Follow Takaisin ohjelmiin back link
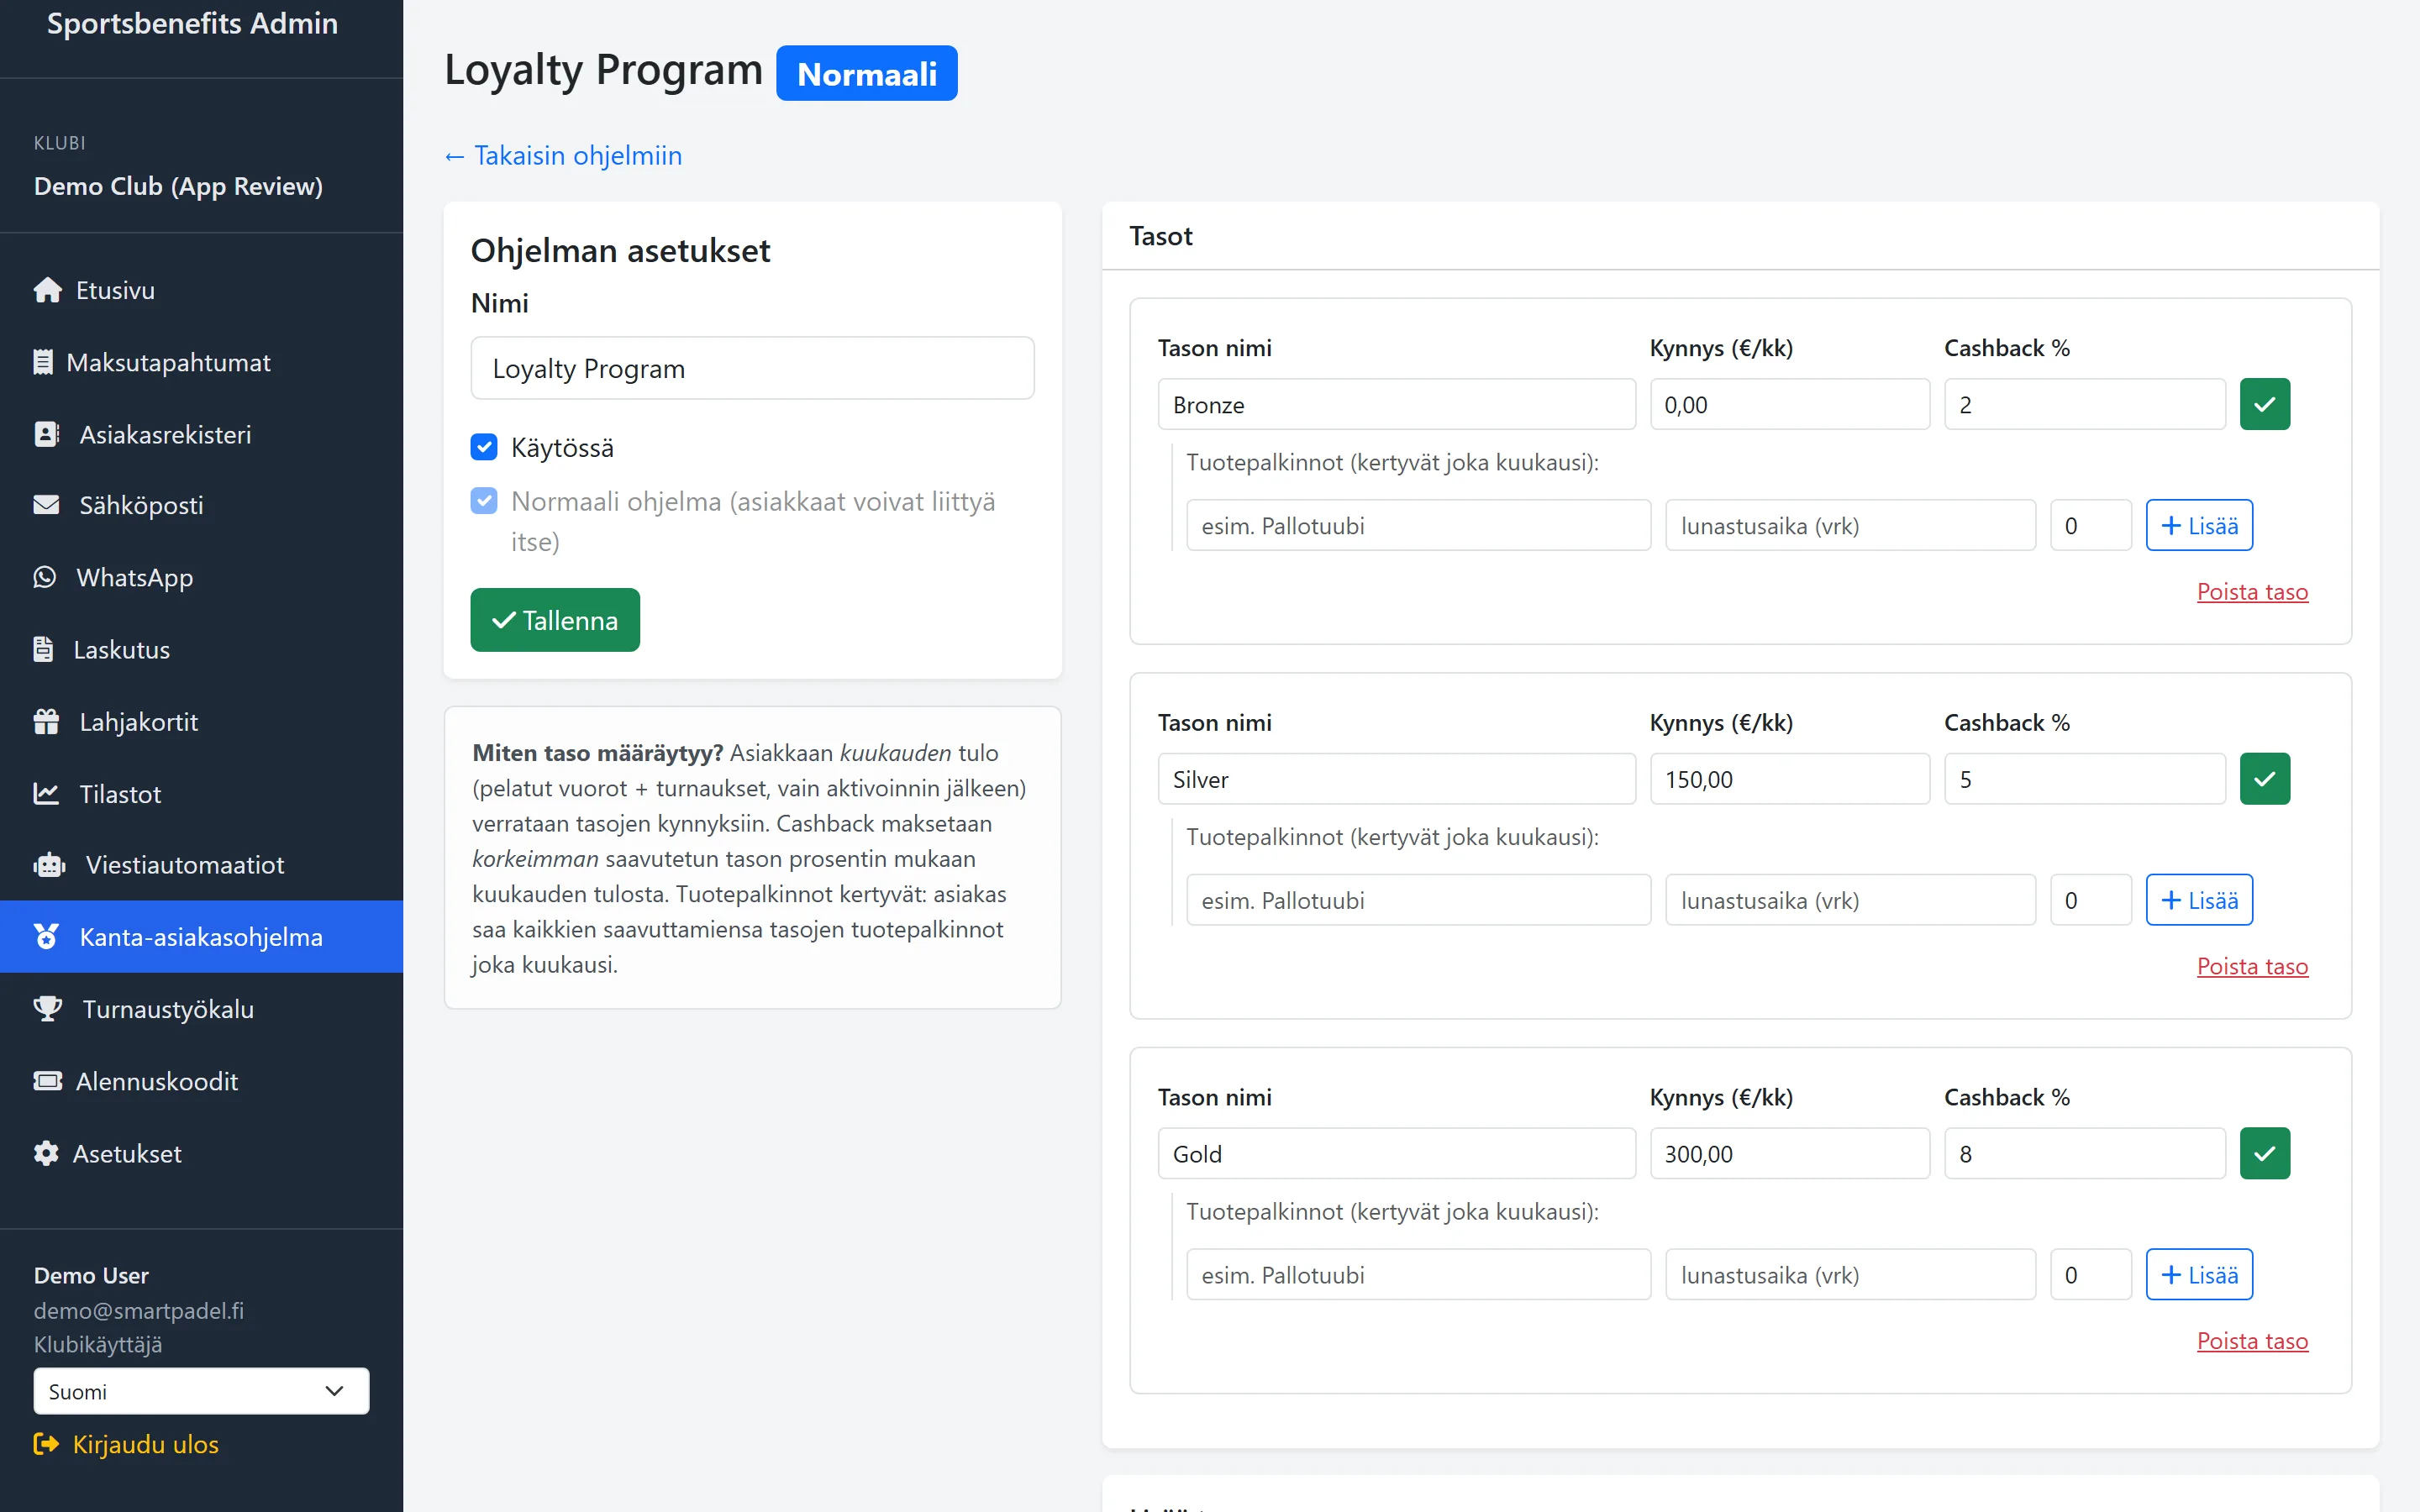The height and width of the screenshot is (1512, 2420). 563,156
